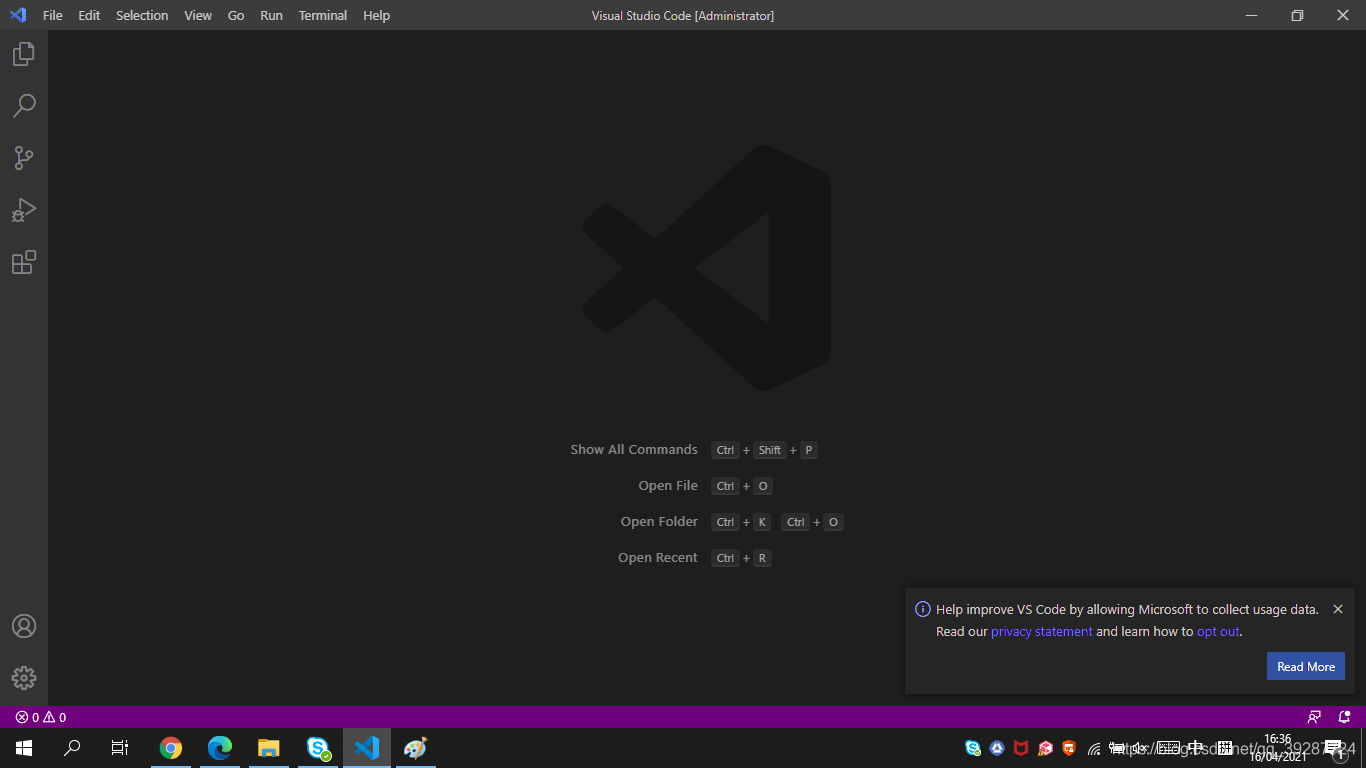Viewport: 1366px width, 768px height.
Task: Open the File menu
Action: [x=52, y=15]
